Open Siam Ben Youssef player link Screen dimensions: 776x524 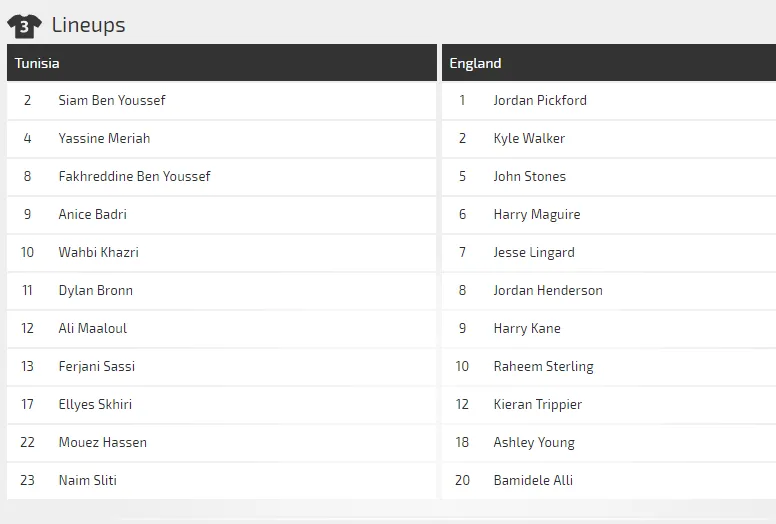pos(112,100)
